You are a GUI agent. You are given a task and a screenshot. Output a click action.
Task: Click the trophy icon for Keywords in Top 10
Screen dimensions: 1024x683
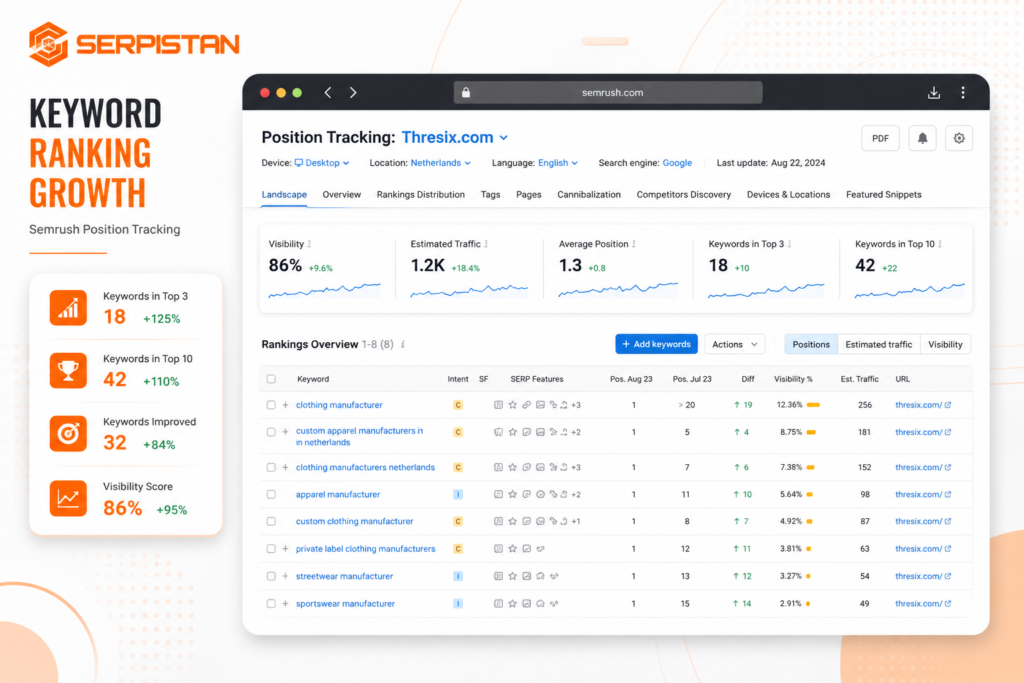coord(68,370)
